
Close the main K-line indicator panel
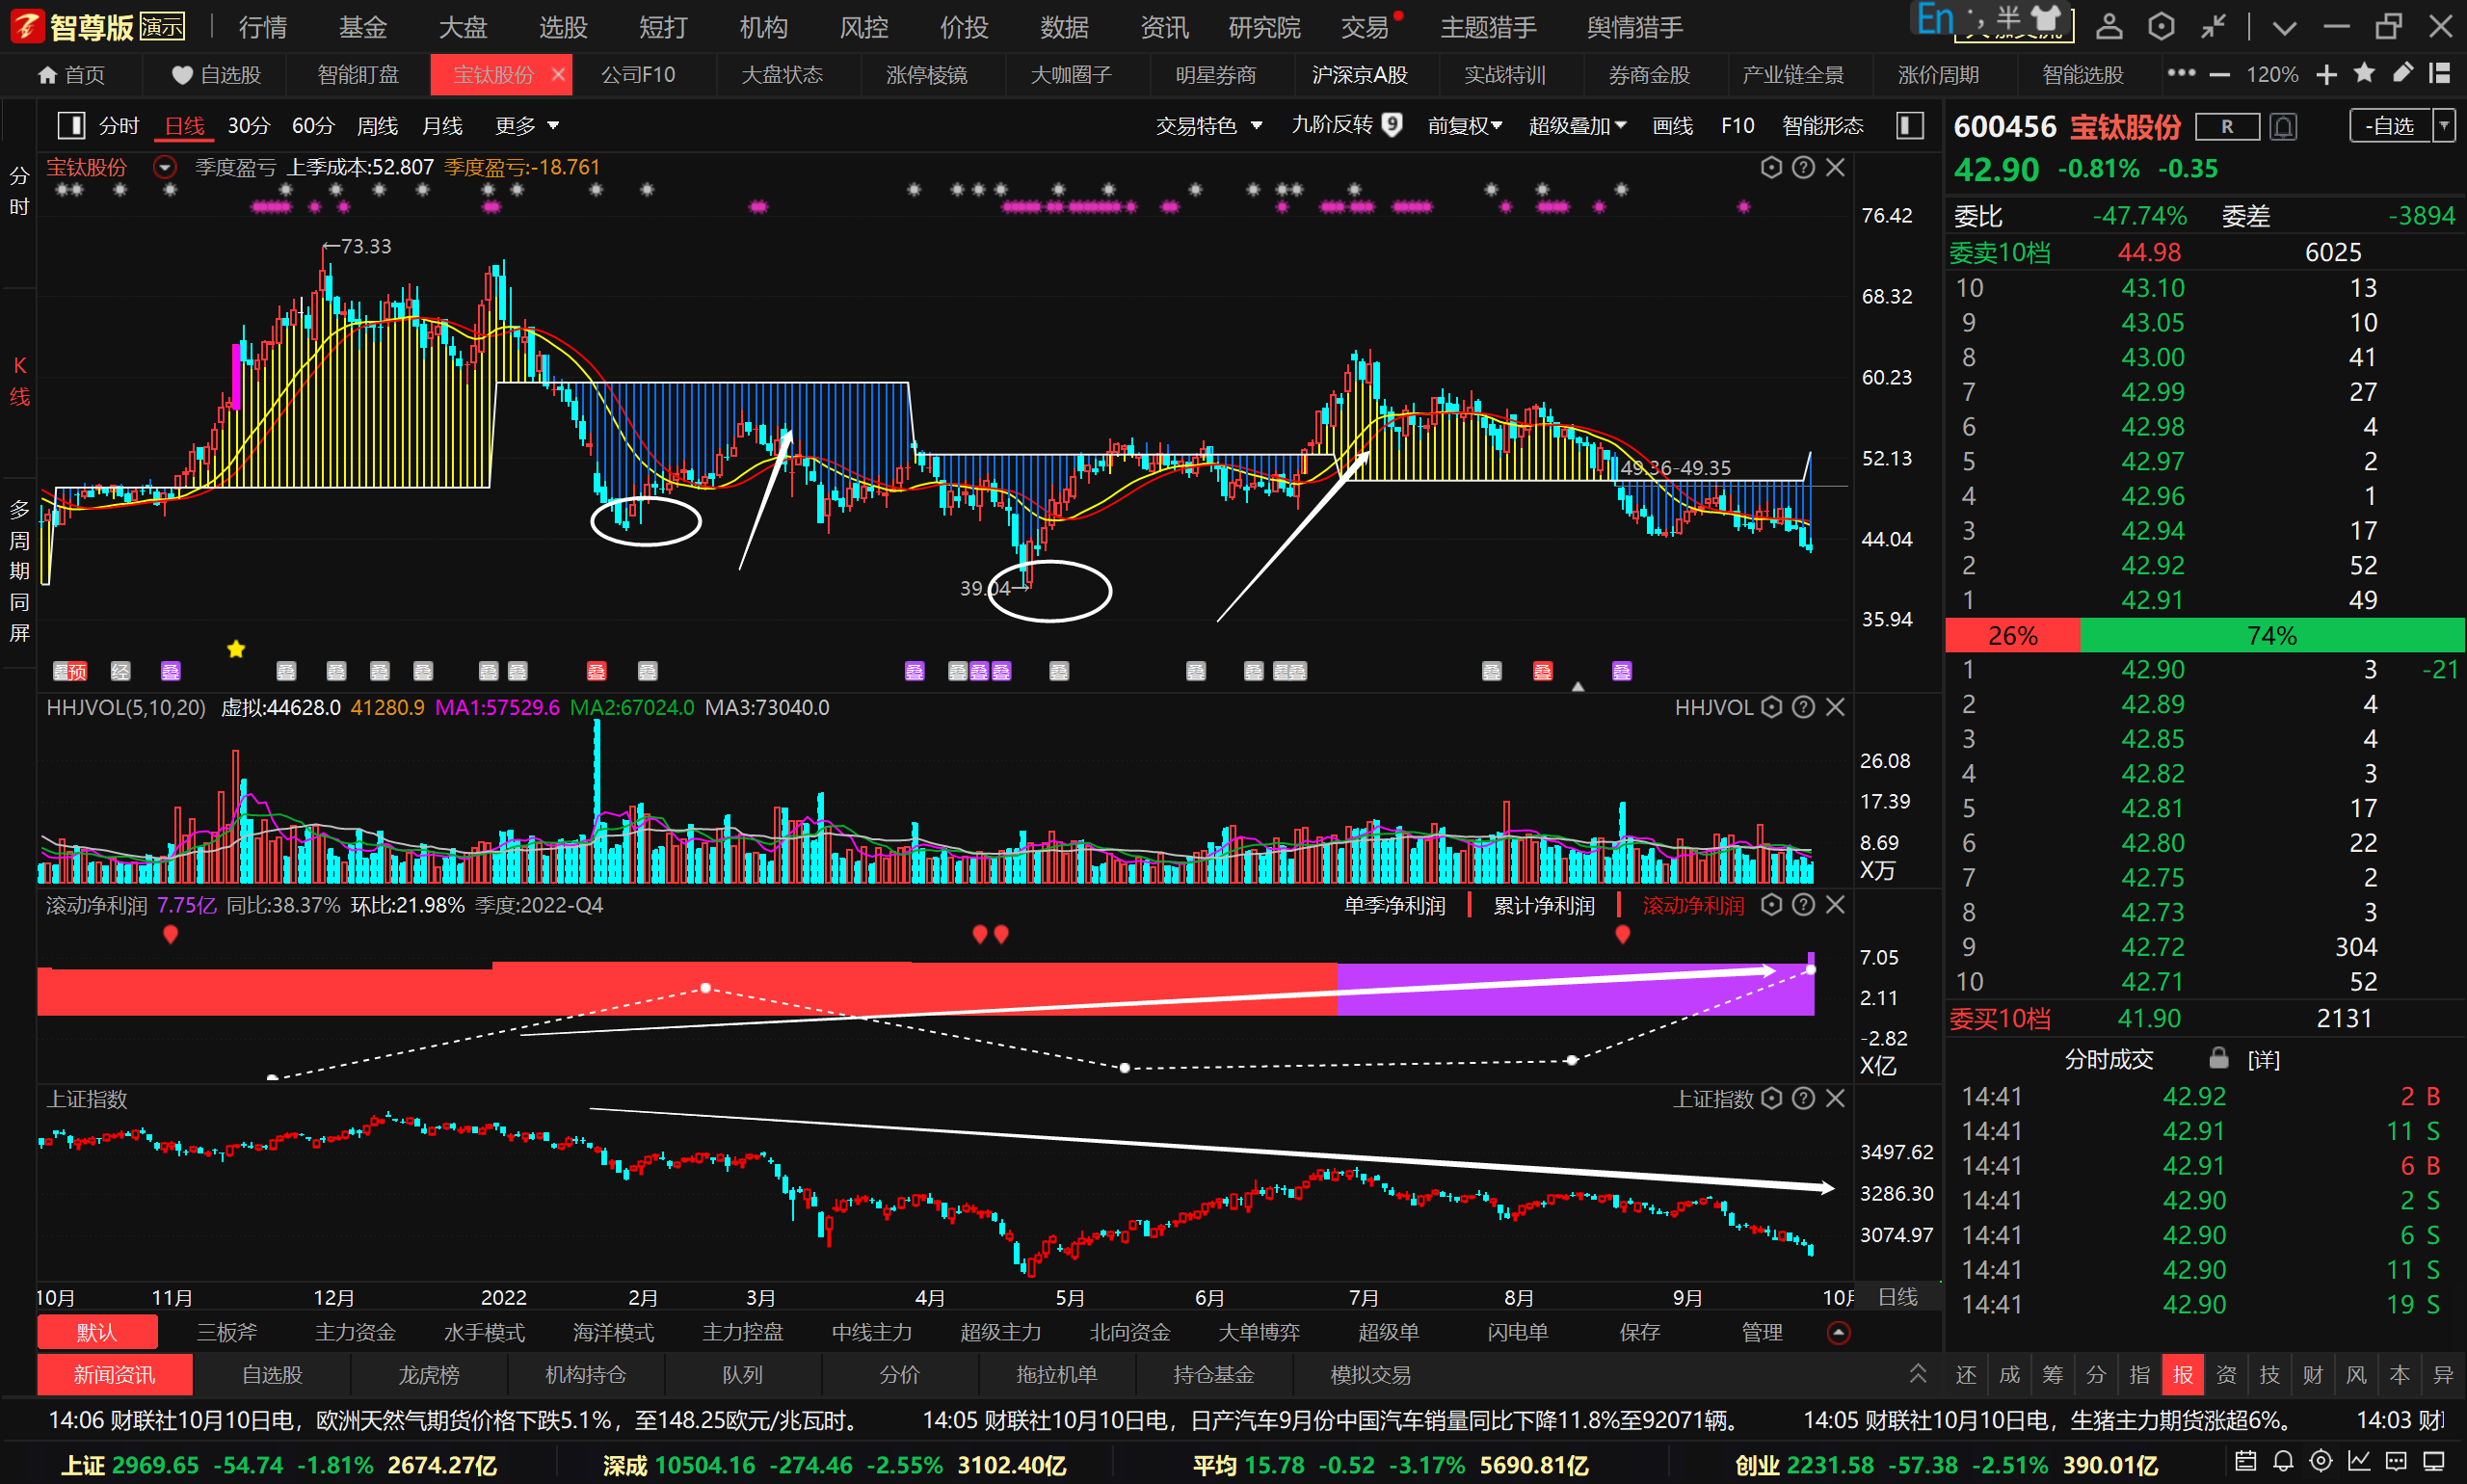[1835, 167]
